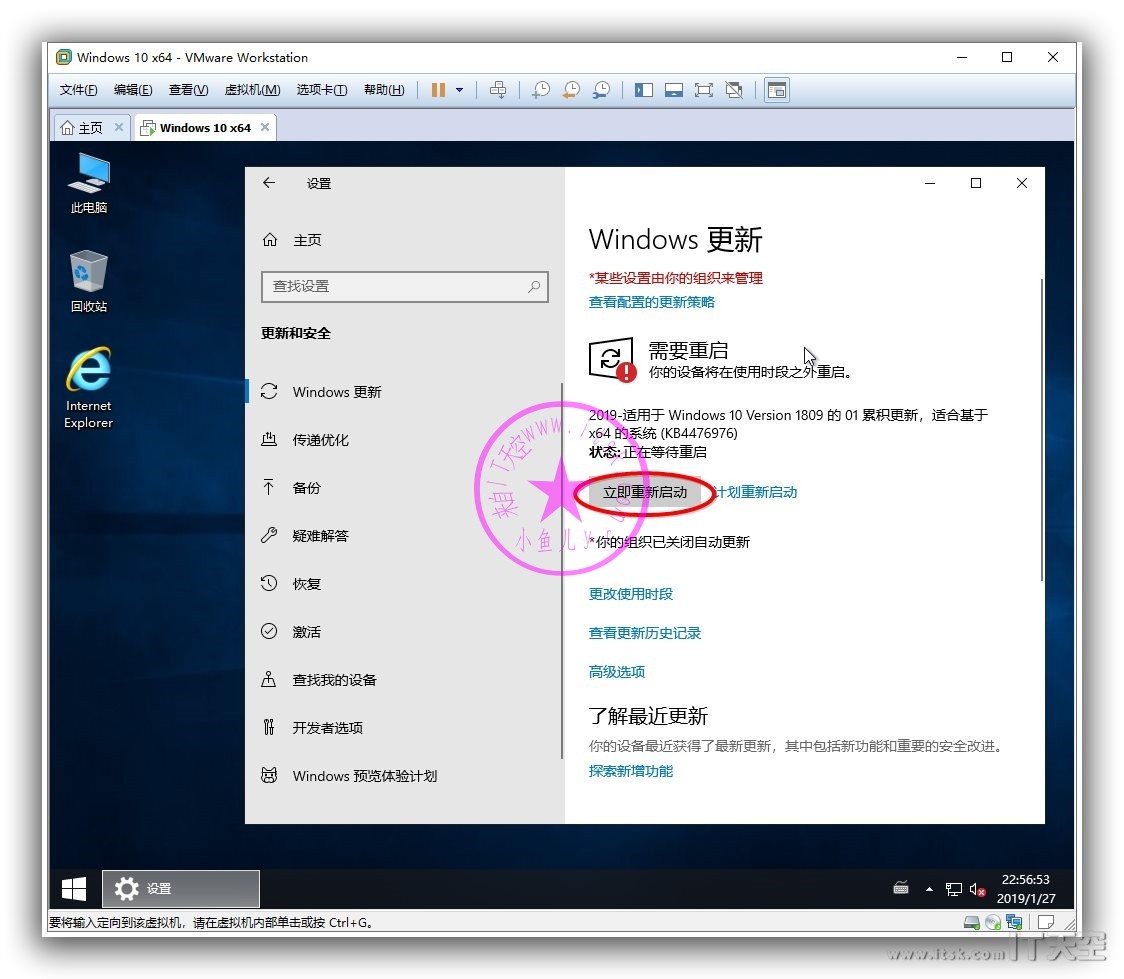This screenshot has width=1124, height=979.
Task: Click the 需要重启 status heading
Action: [x=688, y=350]
